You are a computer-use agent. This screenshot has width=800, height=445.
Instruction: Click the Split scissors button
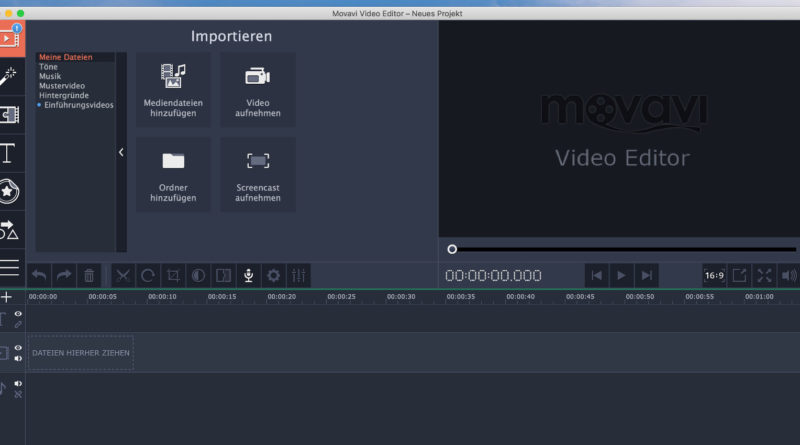click(x=123, y=276)
